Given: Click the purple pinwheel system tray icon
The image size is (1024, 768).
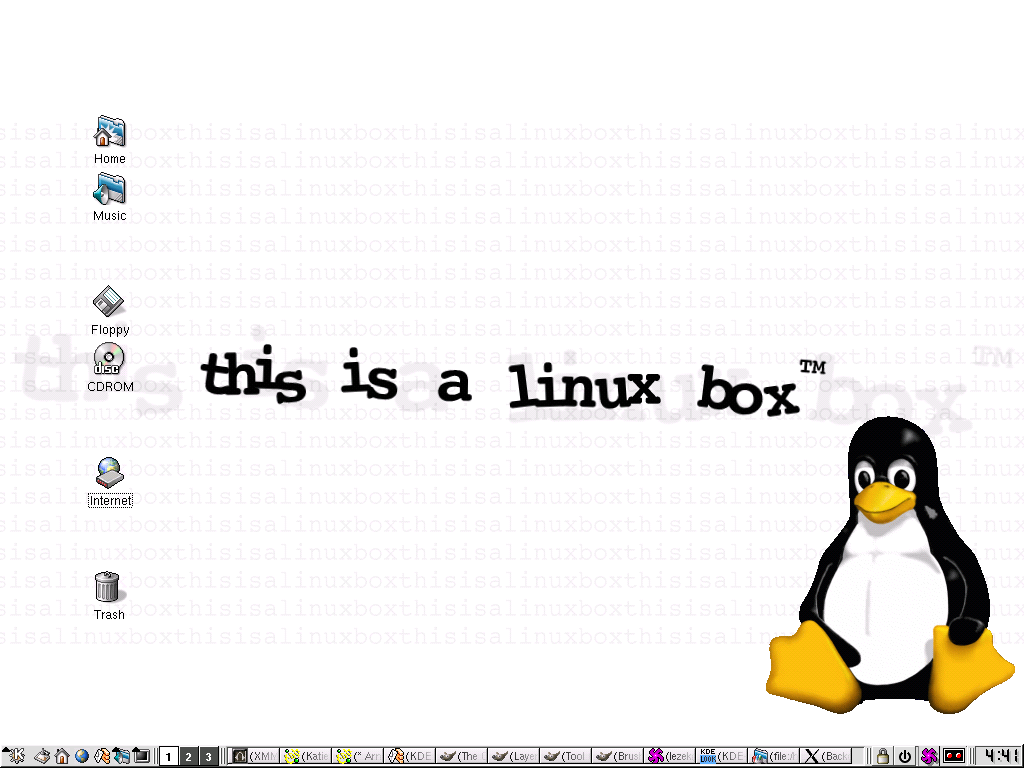Looking at the screenshot, I should (x=929, y=756).
